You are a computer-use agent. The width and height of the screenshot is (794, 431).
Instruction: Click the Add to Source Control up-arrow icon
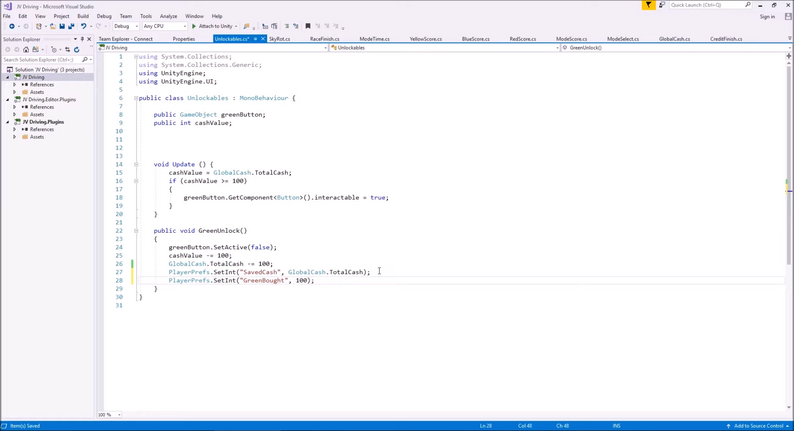point(728,426)
